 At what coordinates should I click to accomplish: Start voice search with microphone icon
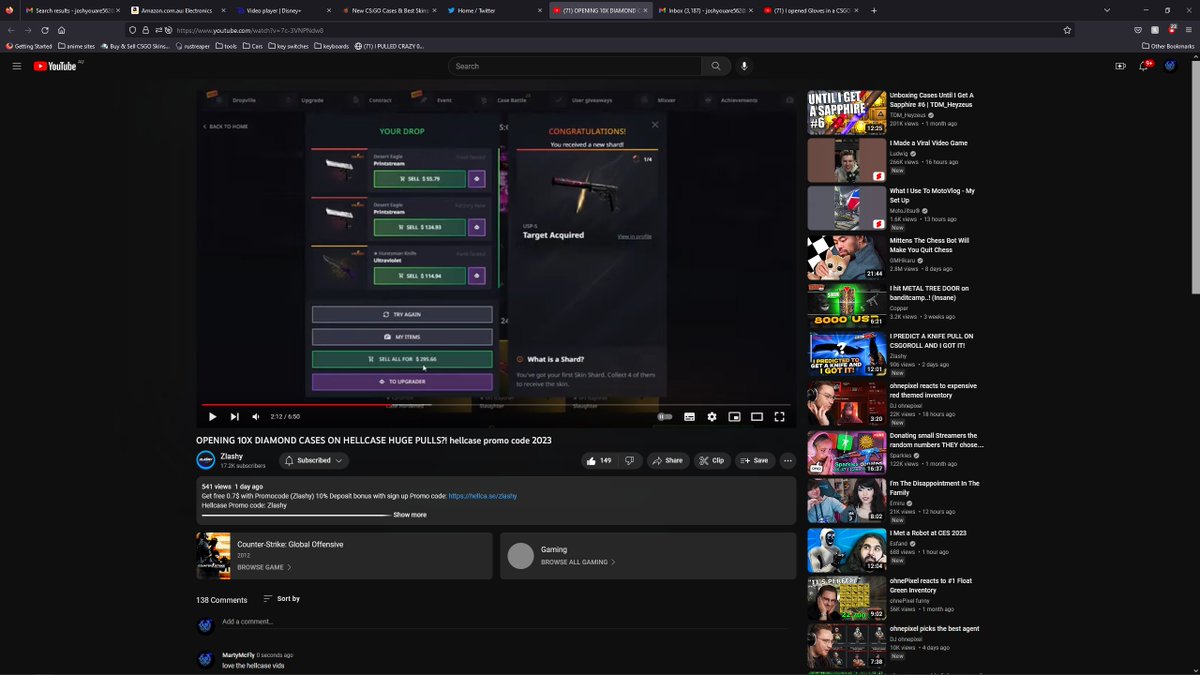pyautogui.click(x=744, y=66)
